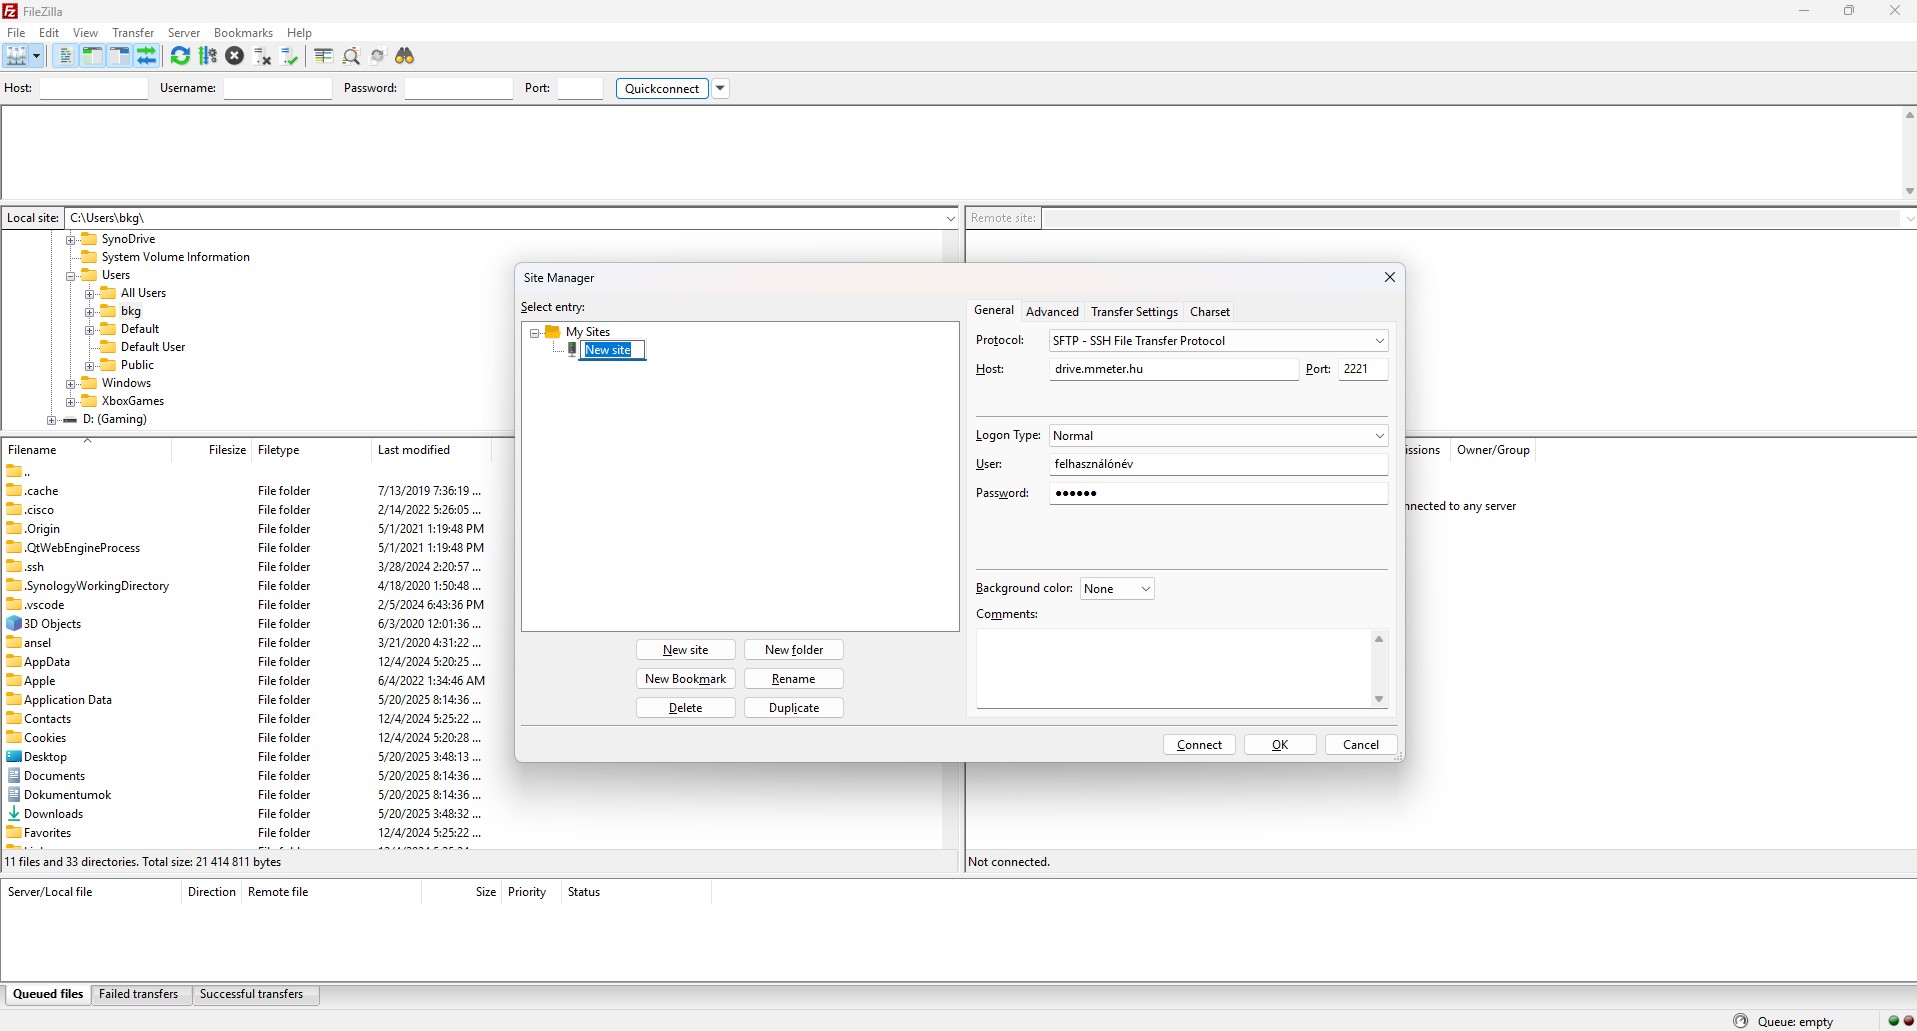The width and height of the screenshot is (1917, 1031).
Task: Click the Comments text area
Action: click(x=1174, y=668)
